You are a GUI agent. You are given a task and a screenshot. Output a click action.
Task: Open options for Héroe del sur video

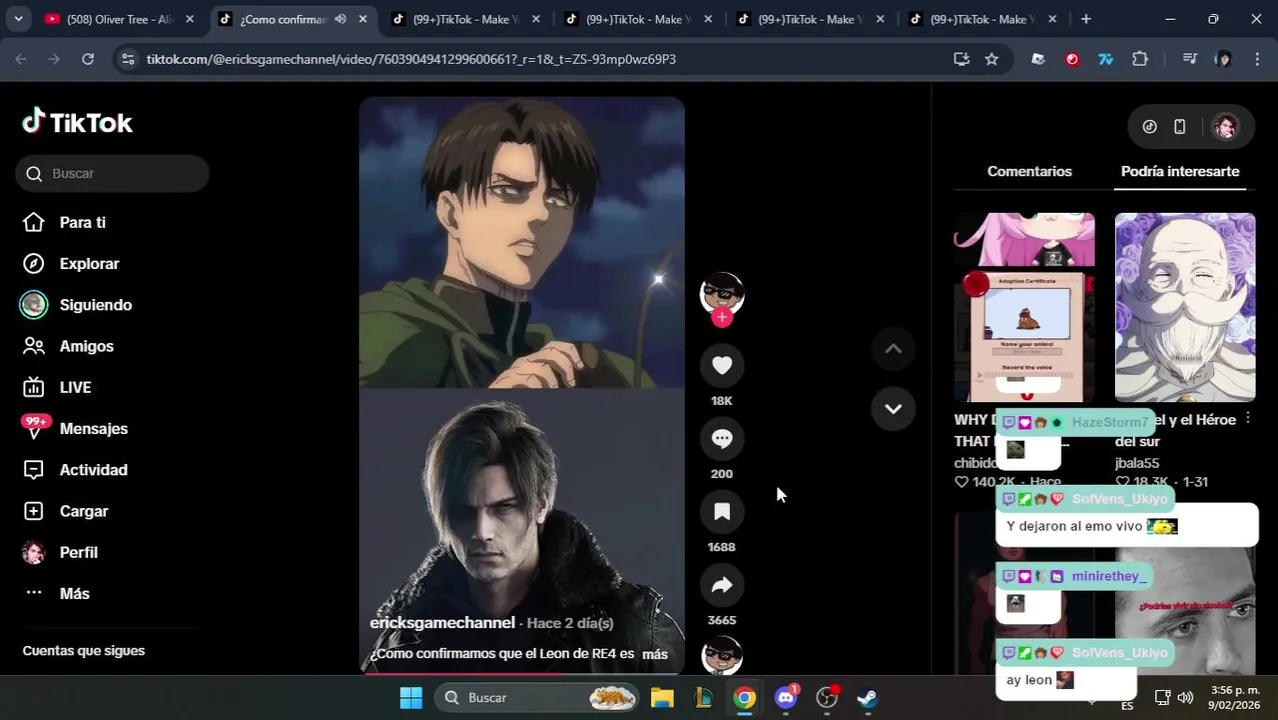pyautogui.click(x=1247, y=419)
